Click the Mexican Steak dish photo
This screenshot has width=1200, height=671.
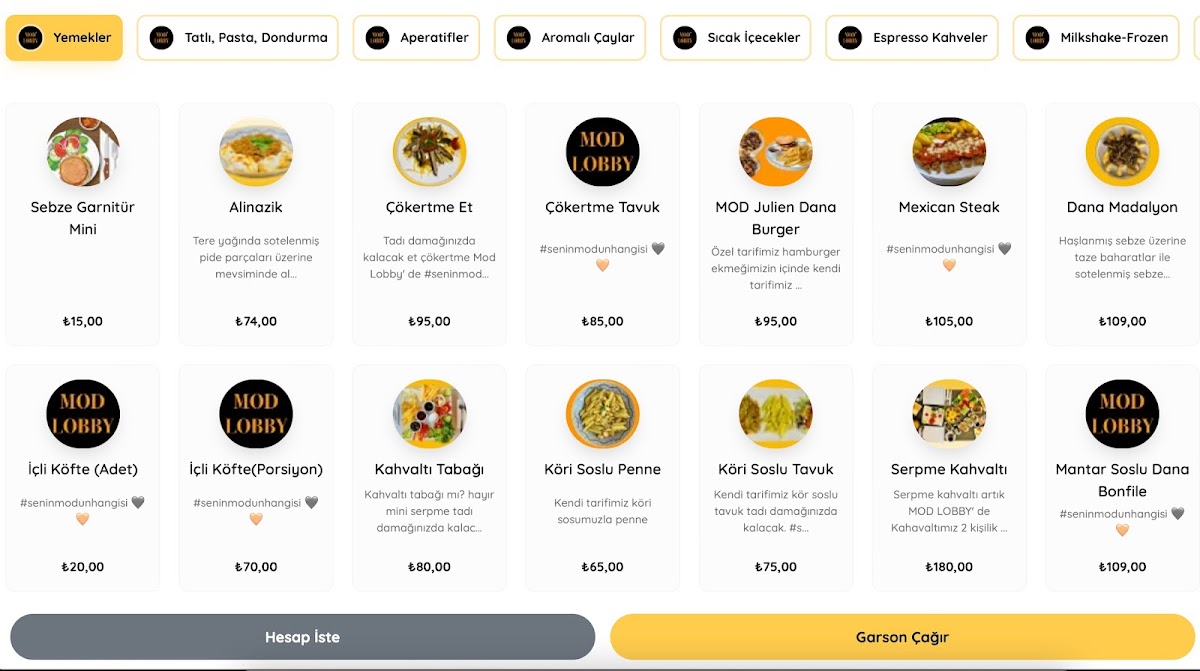coord(949,152)
